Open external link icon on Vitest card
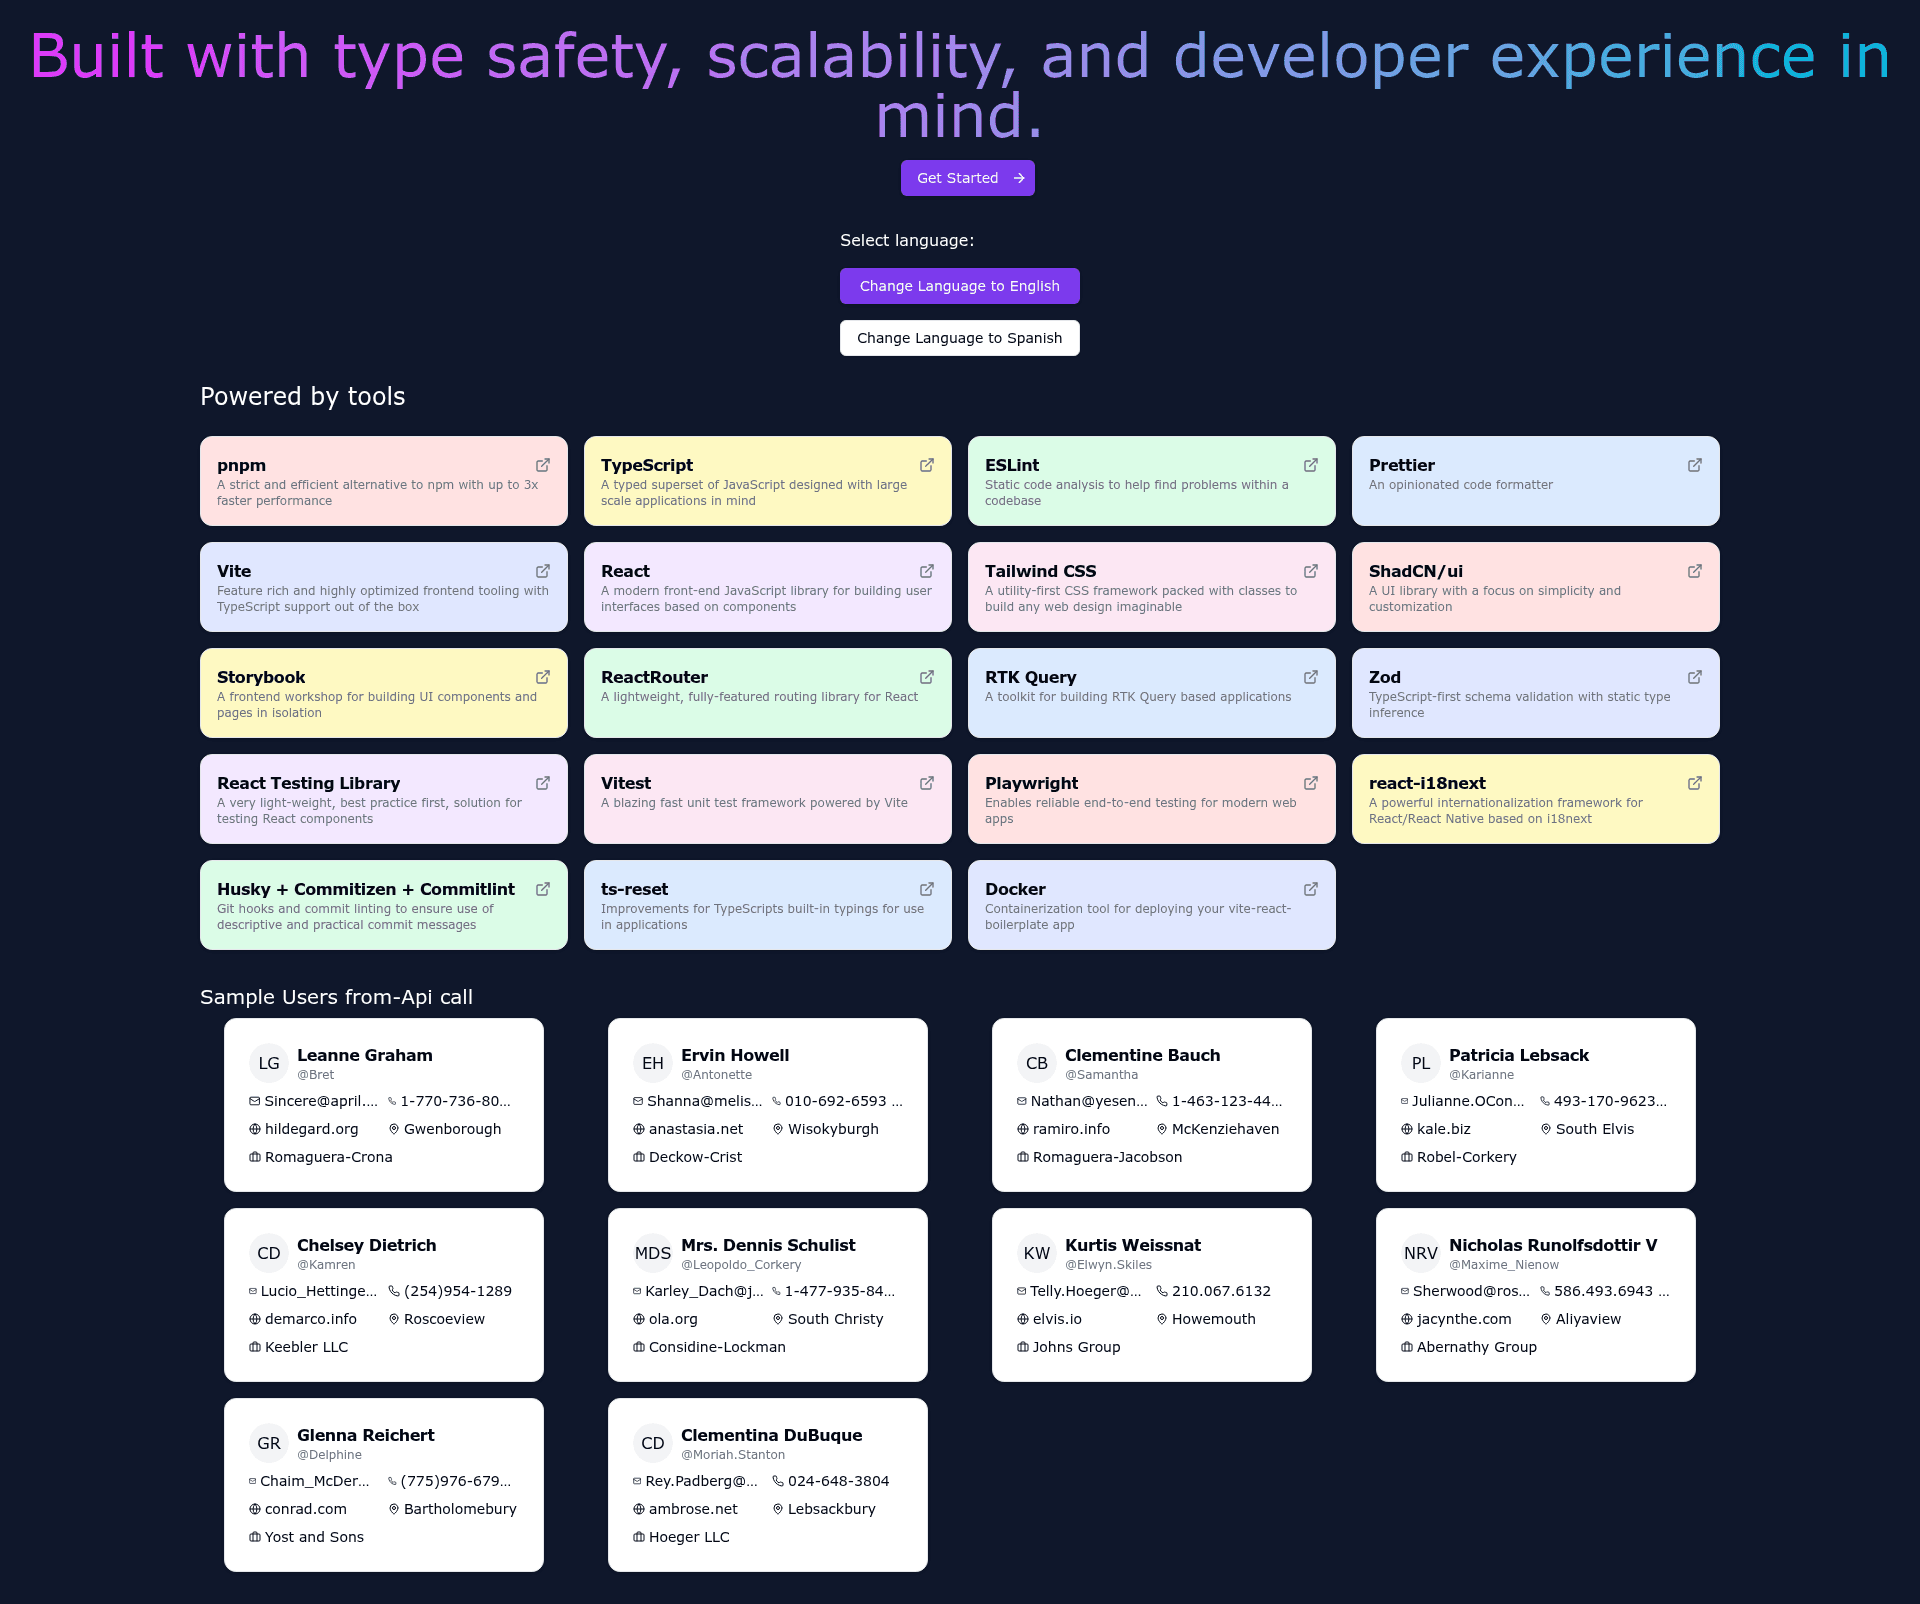 pos(927,783)
